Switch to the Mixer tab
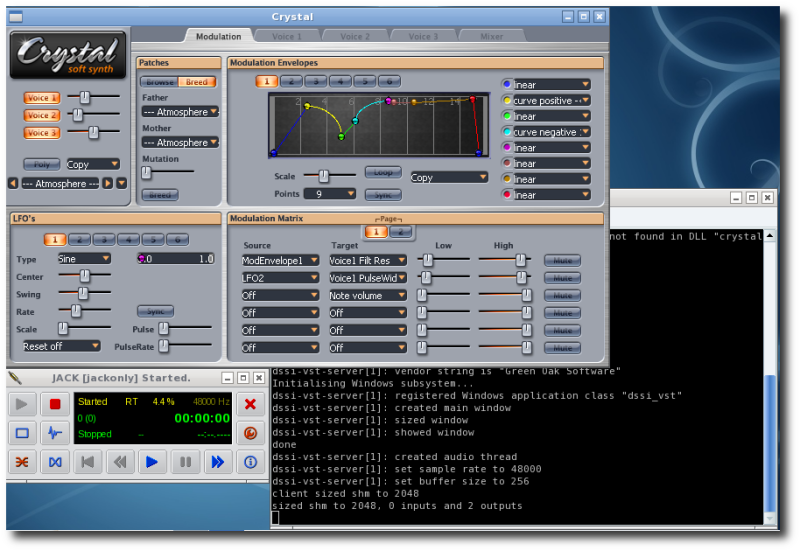This screenshot has height=551, width=800. click(x=492, y=37)
